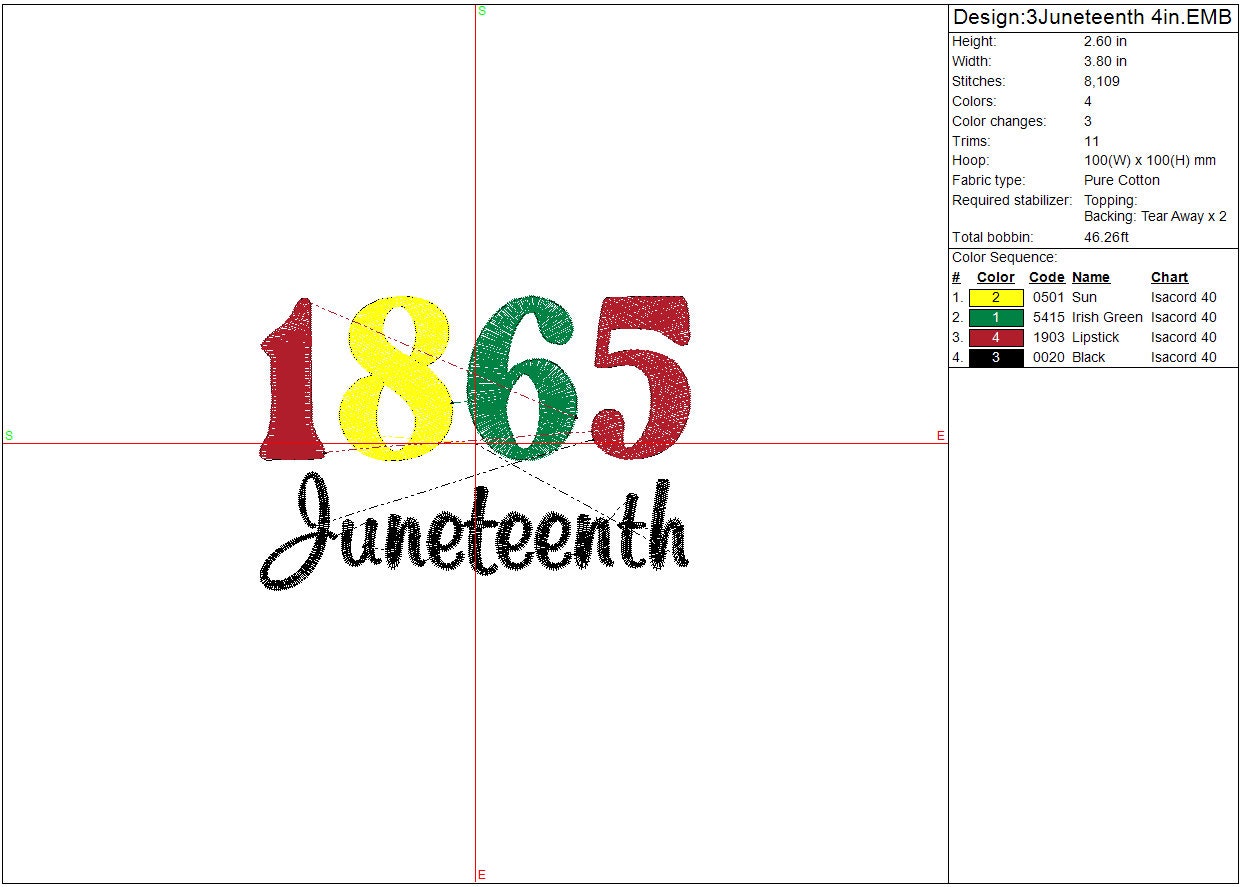
Task: Choose the Black color swatch
Action: coord(995,358)
